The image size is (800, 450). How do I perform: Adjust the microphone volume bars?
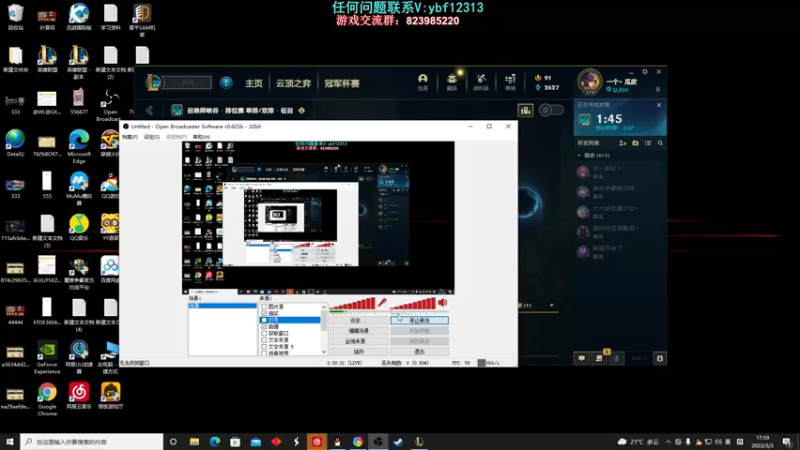352,304
